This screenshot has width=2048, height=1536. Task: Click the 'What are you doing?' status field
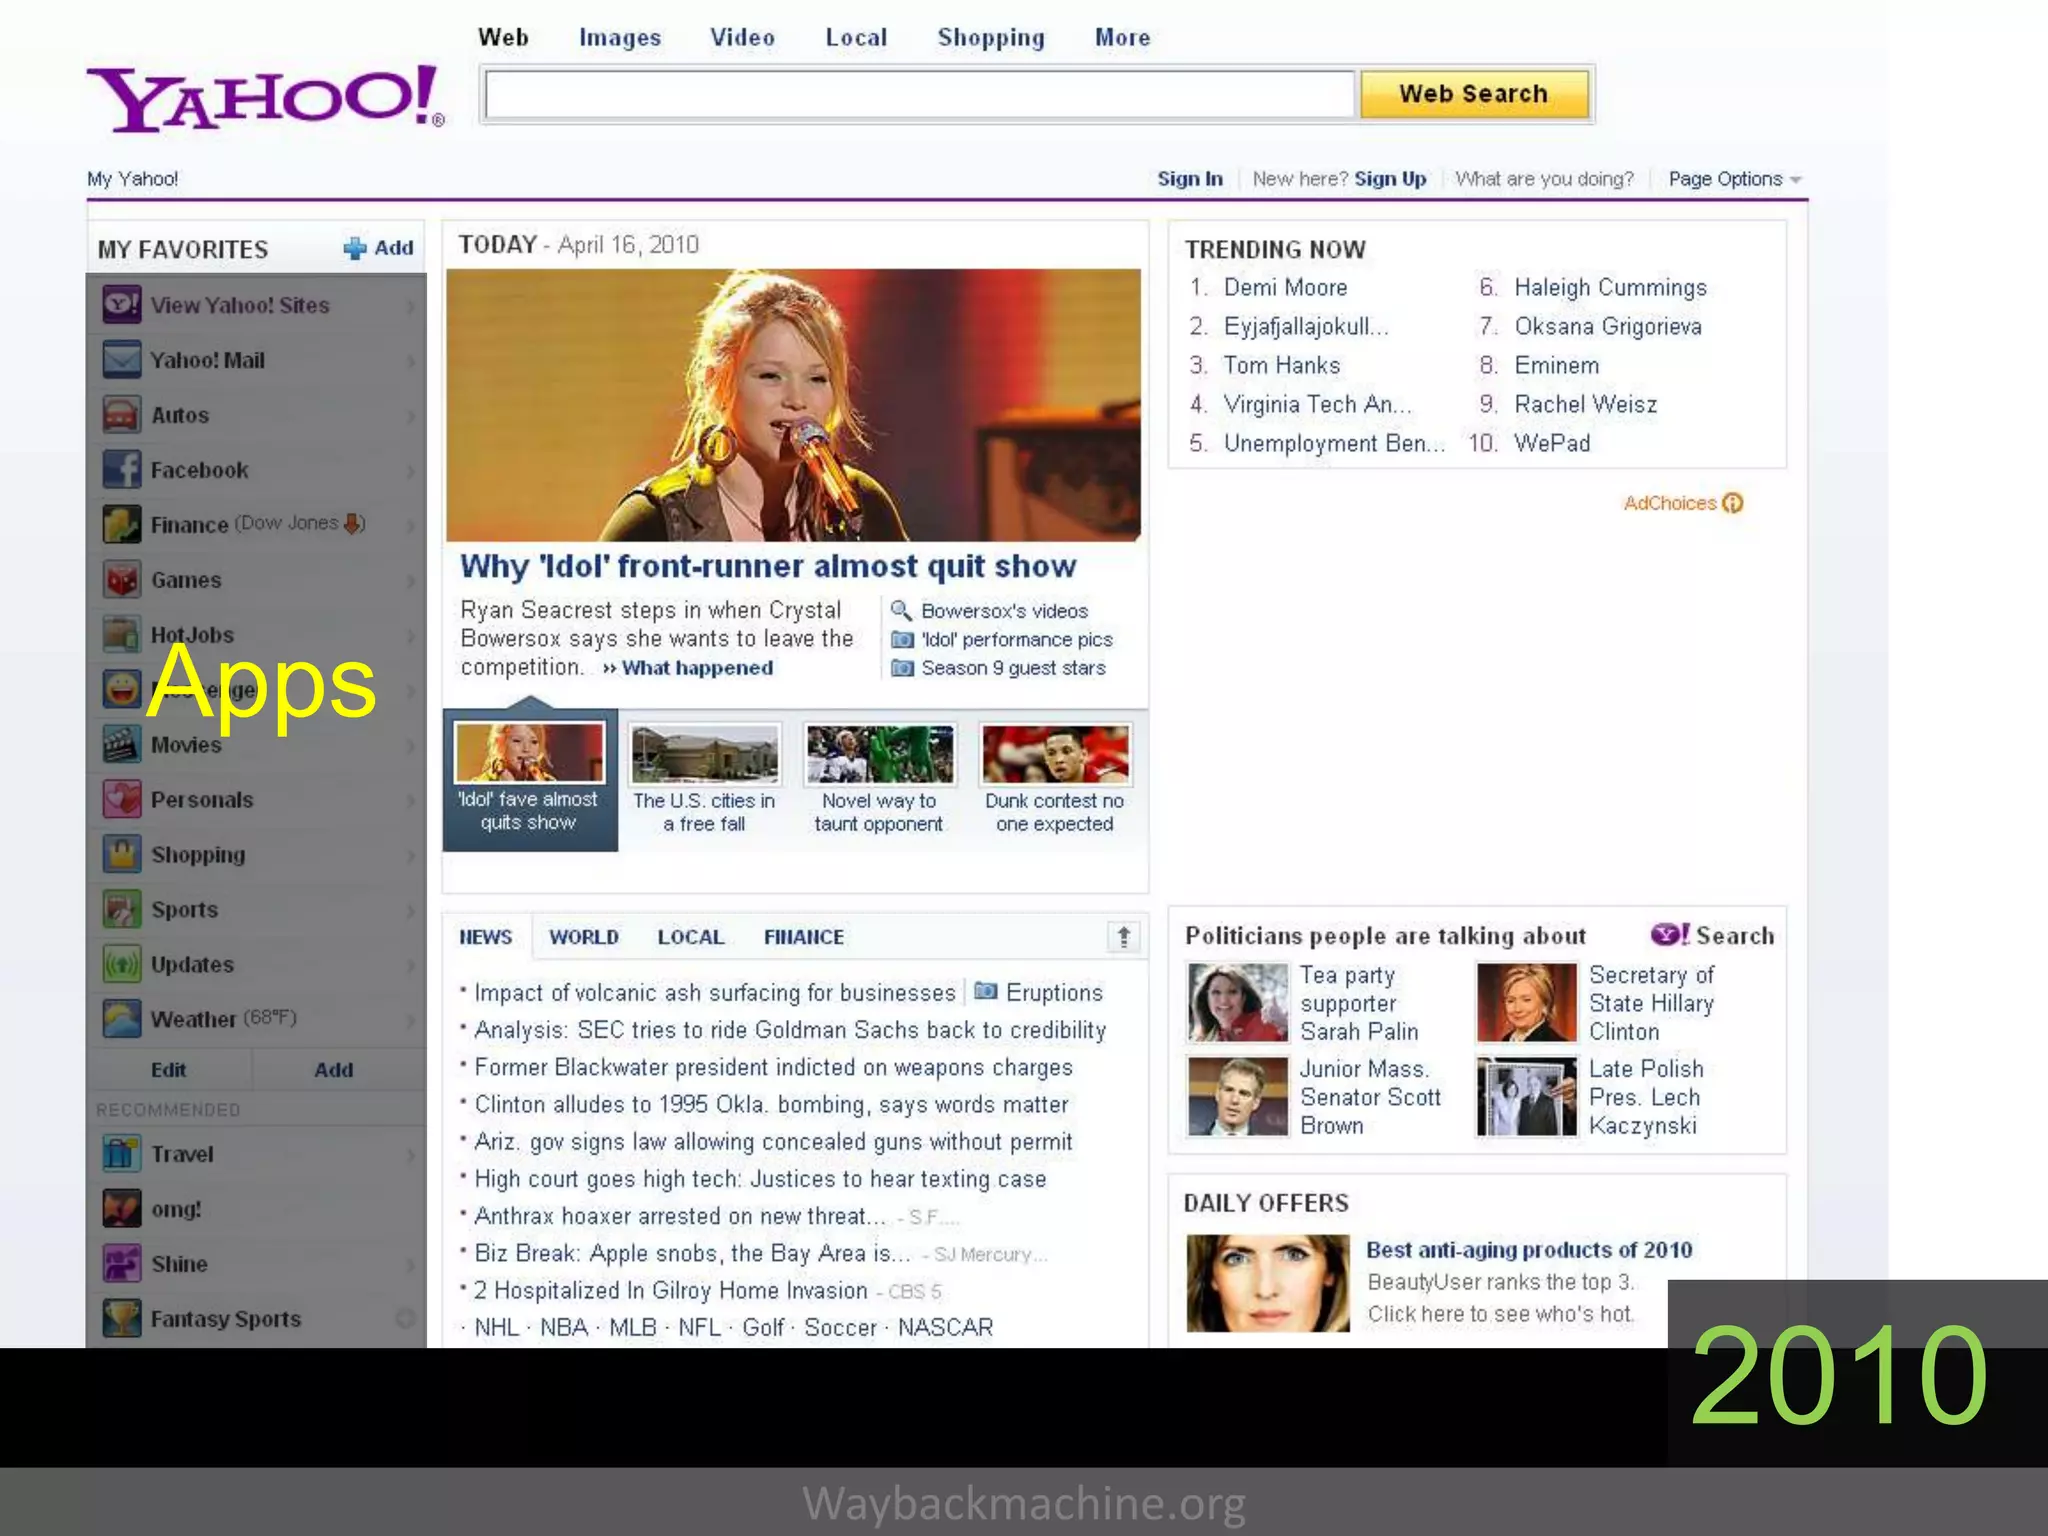(1544, 179)
